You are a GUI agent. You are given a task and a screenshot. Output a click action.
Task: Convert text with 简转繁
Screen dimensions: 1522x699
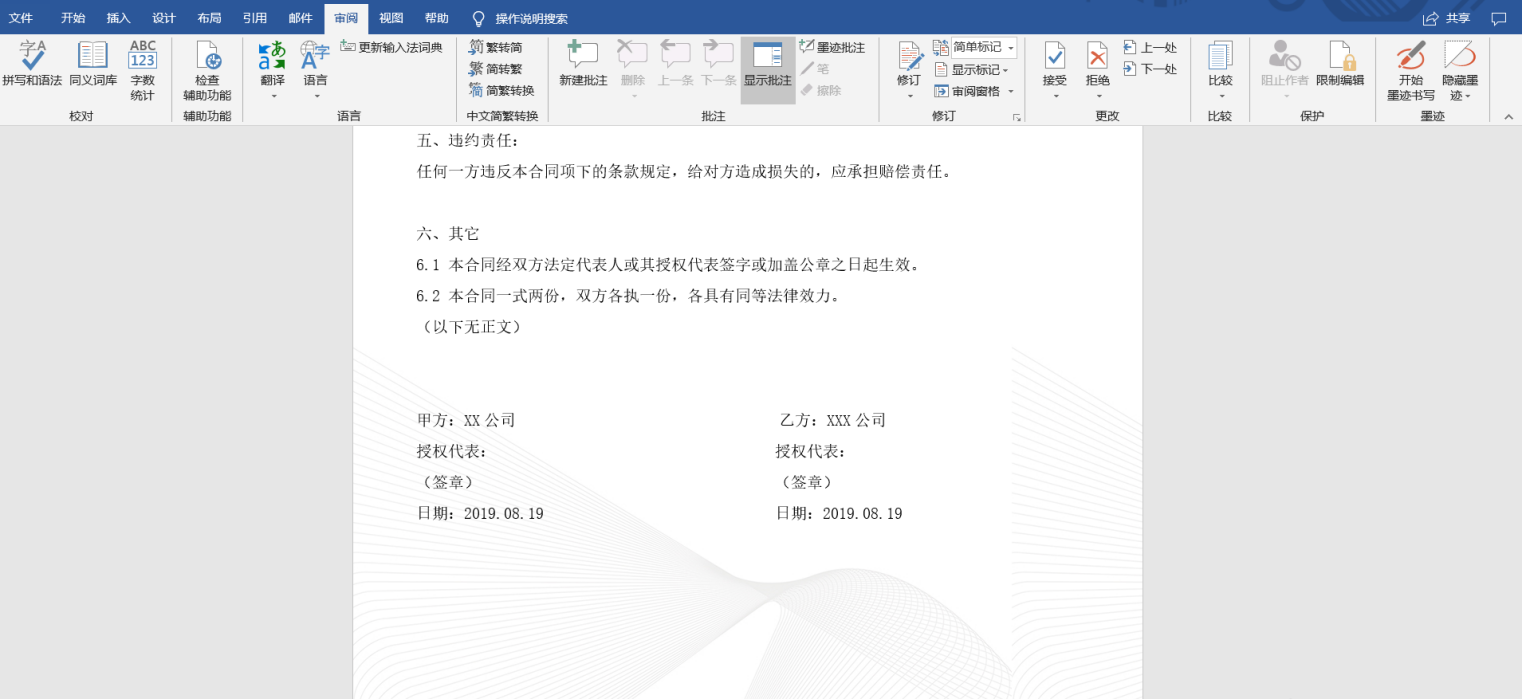point(496,68)
